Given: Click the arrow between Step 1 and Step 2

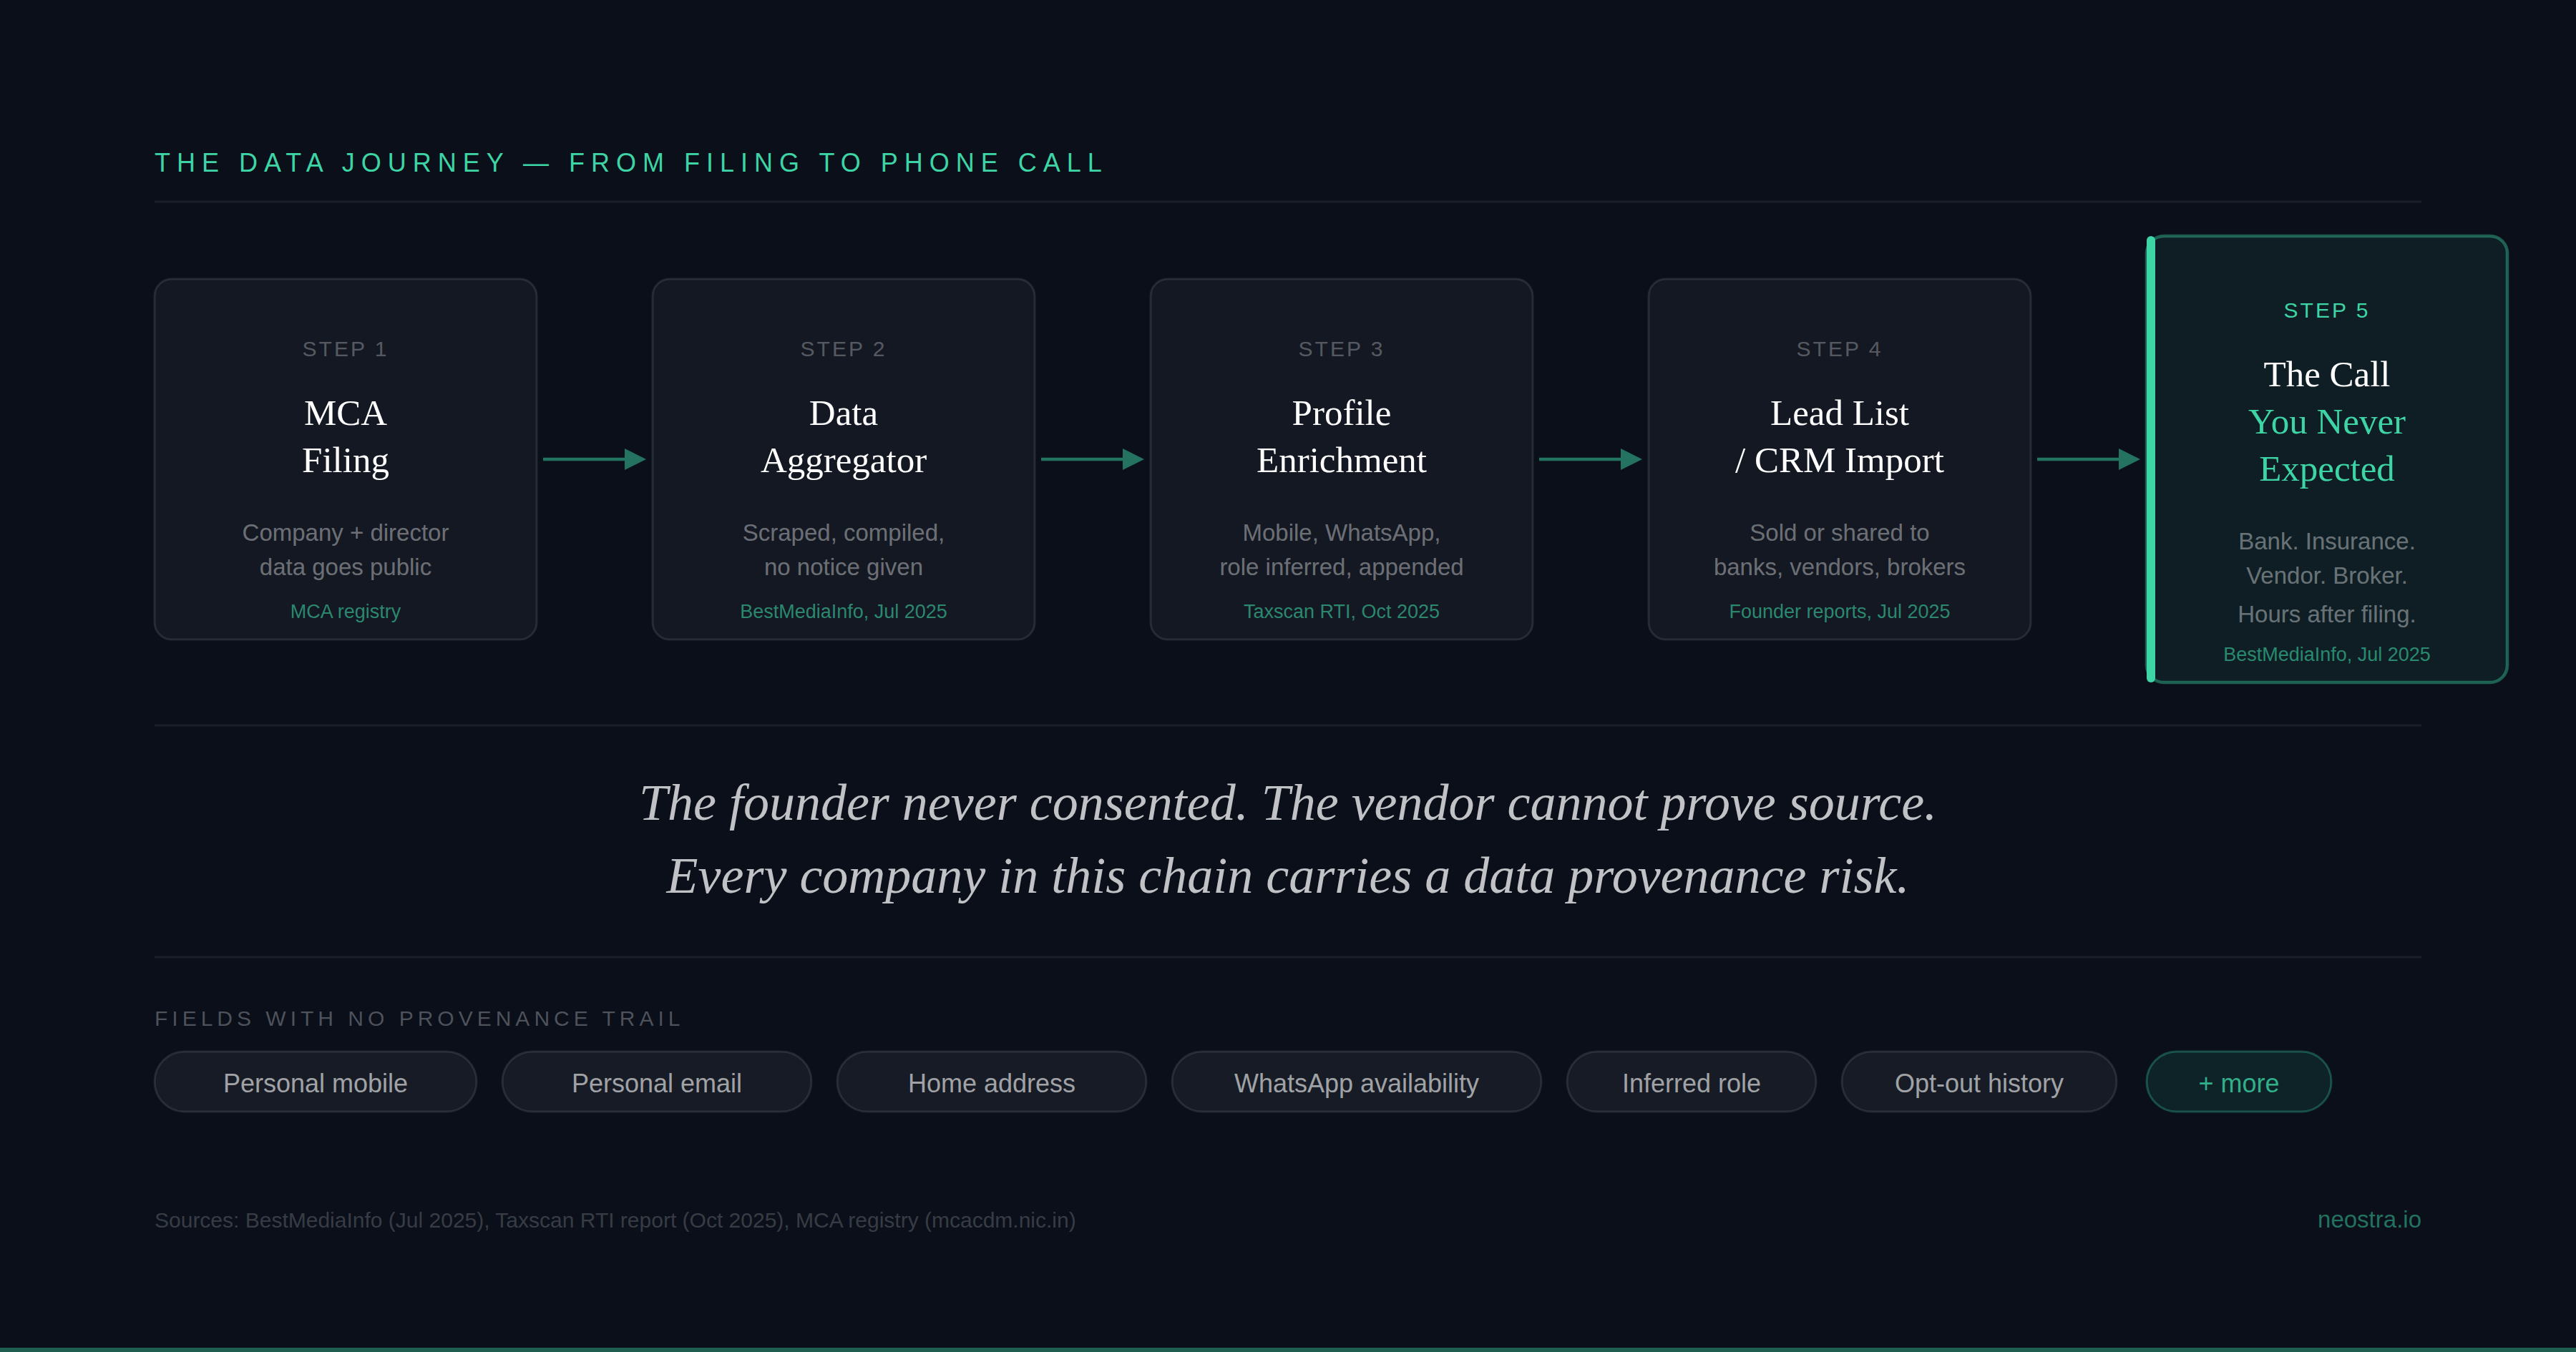Looking at the screenshot, I should click(x=594, y=459).
